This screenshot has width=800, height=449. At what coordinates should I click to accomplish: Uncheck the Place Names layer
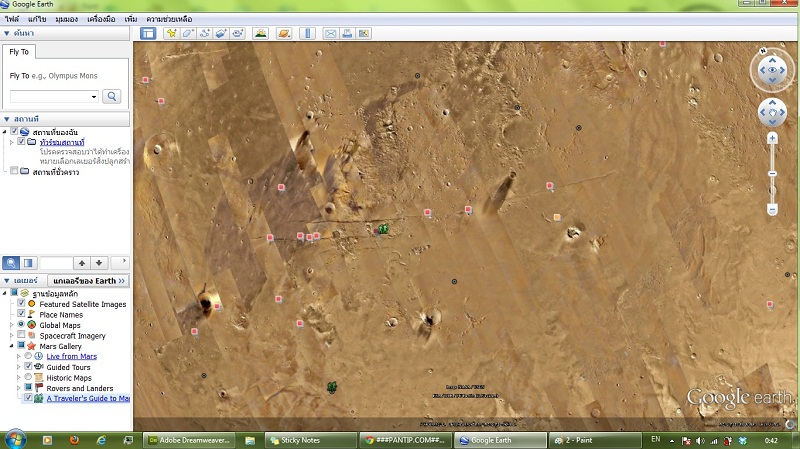click(x=21, y=313)
